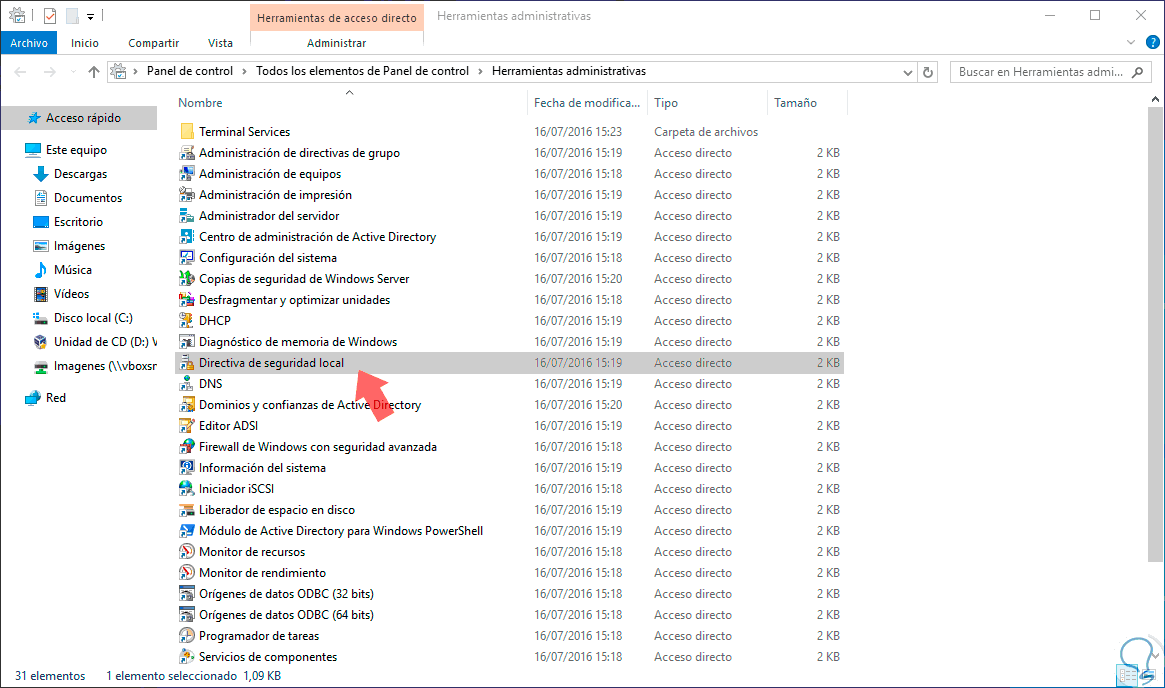Open the Archivo menu
This screenshot has height=688, width=1165.
[29, 43]
